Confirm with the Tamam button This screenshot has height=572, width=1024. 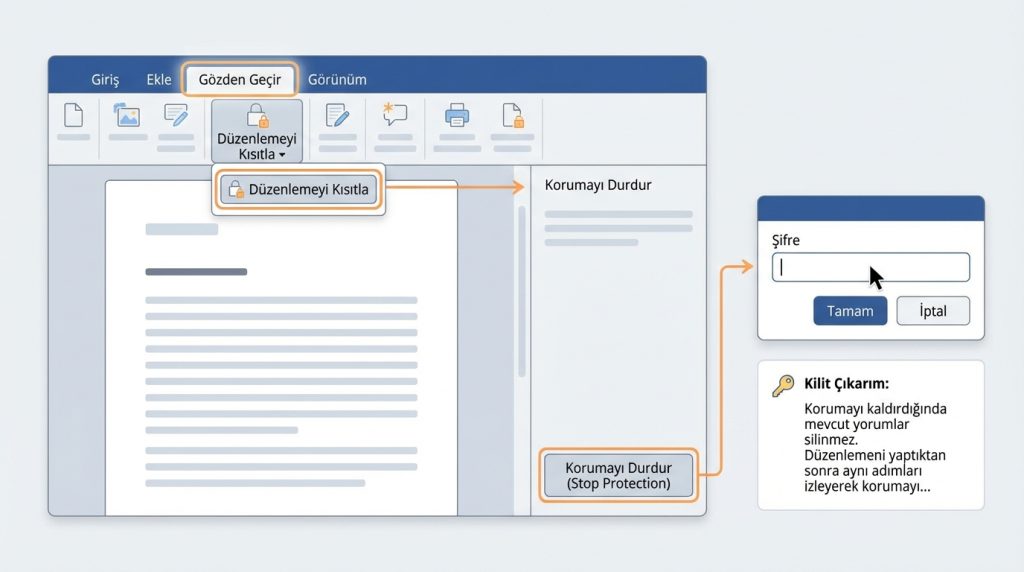click(x=850, y=311)
